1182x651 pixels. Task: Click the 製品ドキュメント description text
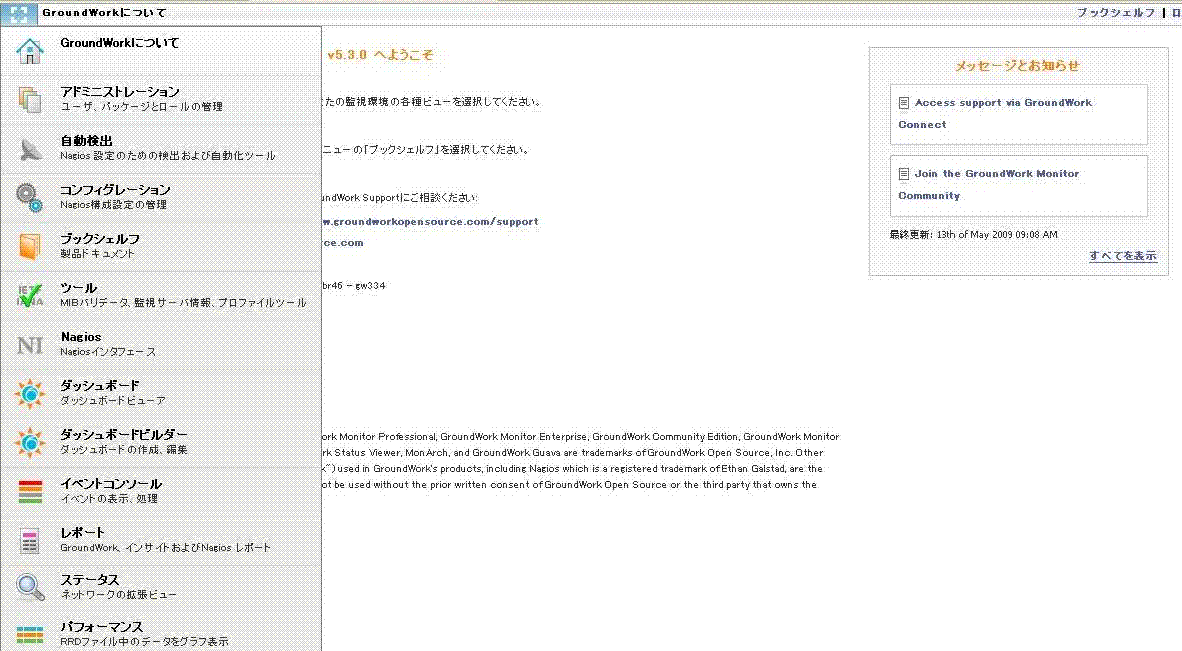click(x=97, y=254)
